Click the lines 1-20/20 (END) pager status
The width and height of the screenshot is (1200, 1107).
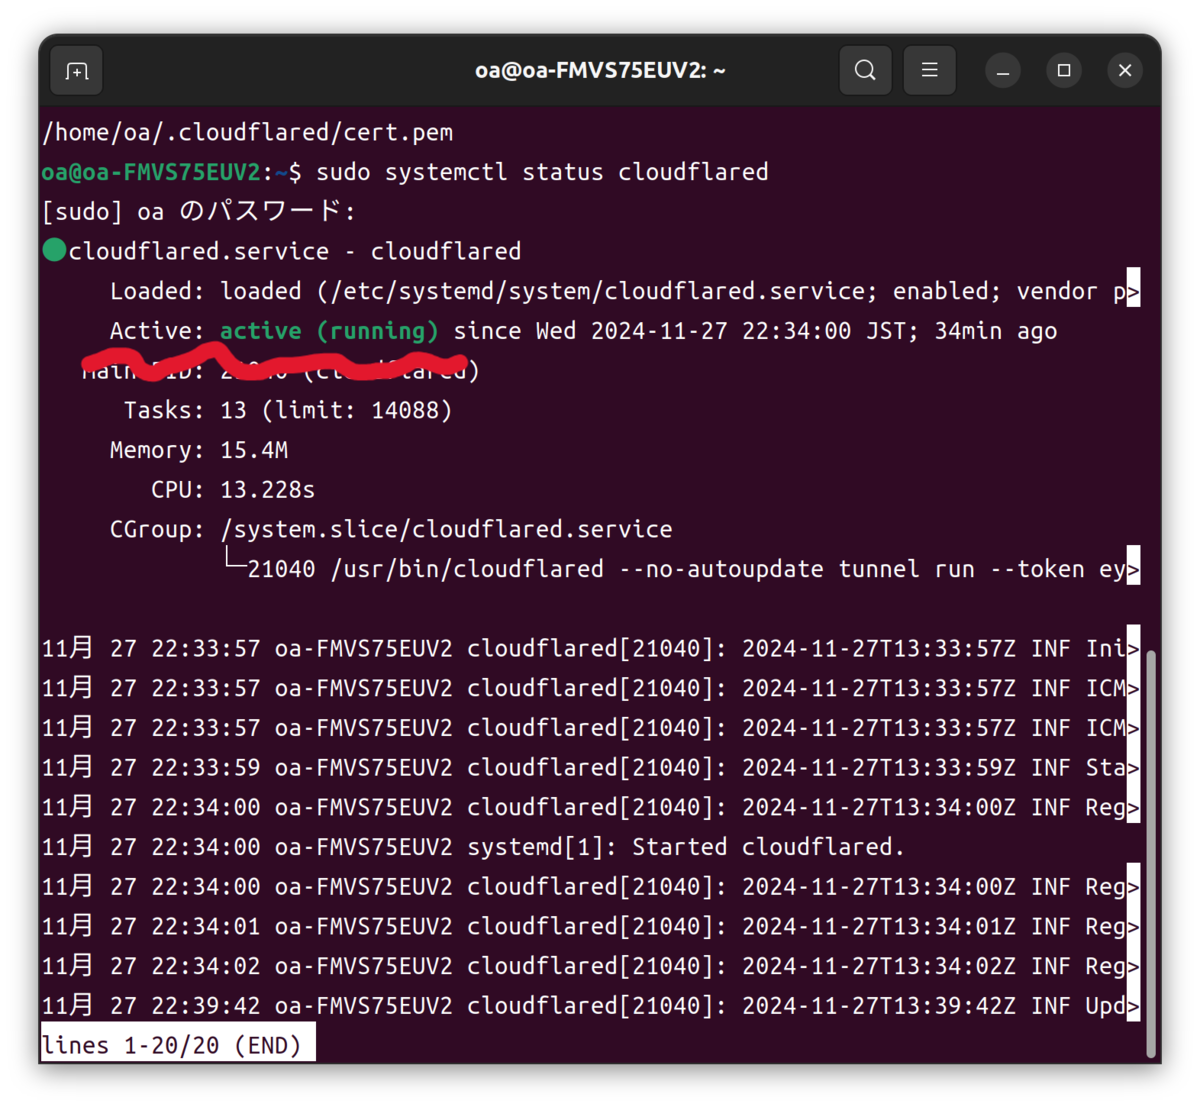178,1043
